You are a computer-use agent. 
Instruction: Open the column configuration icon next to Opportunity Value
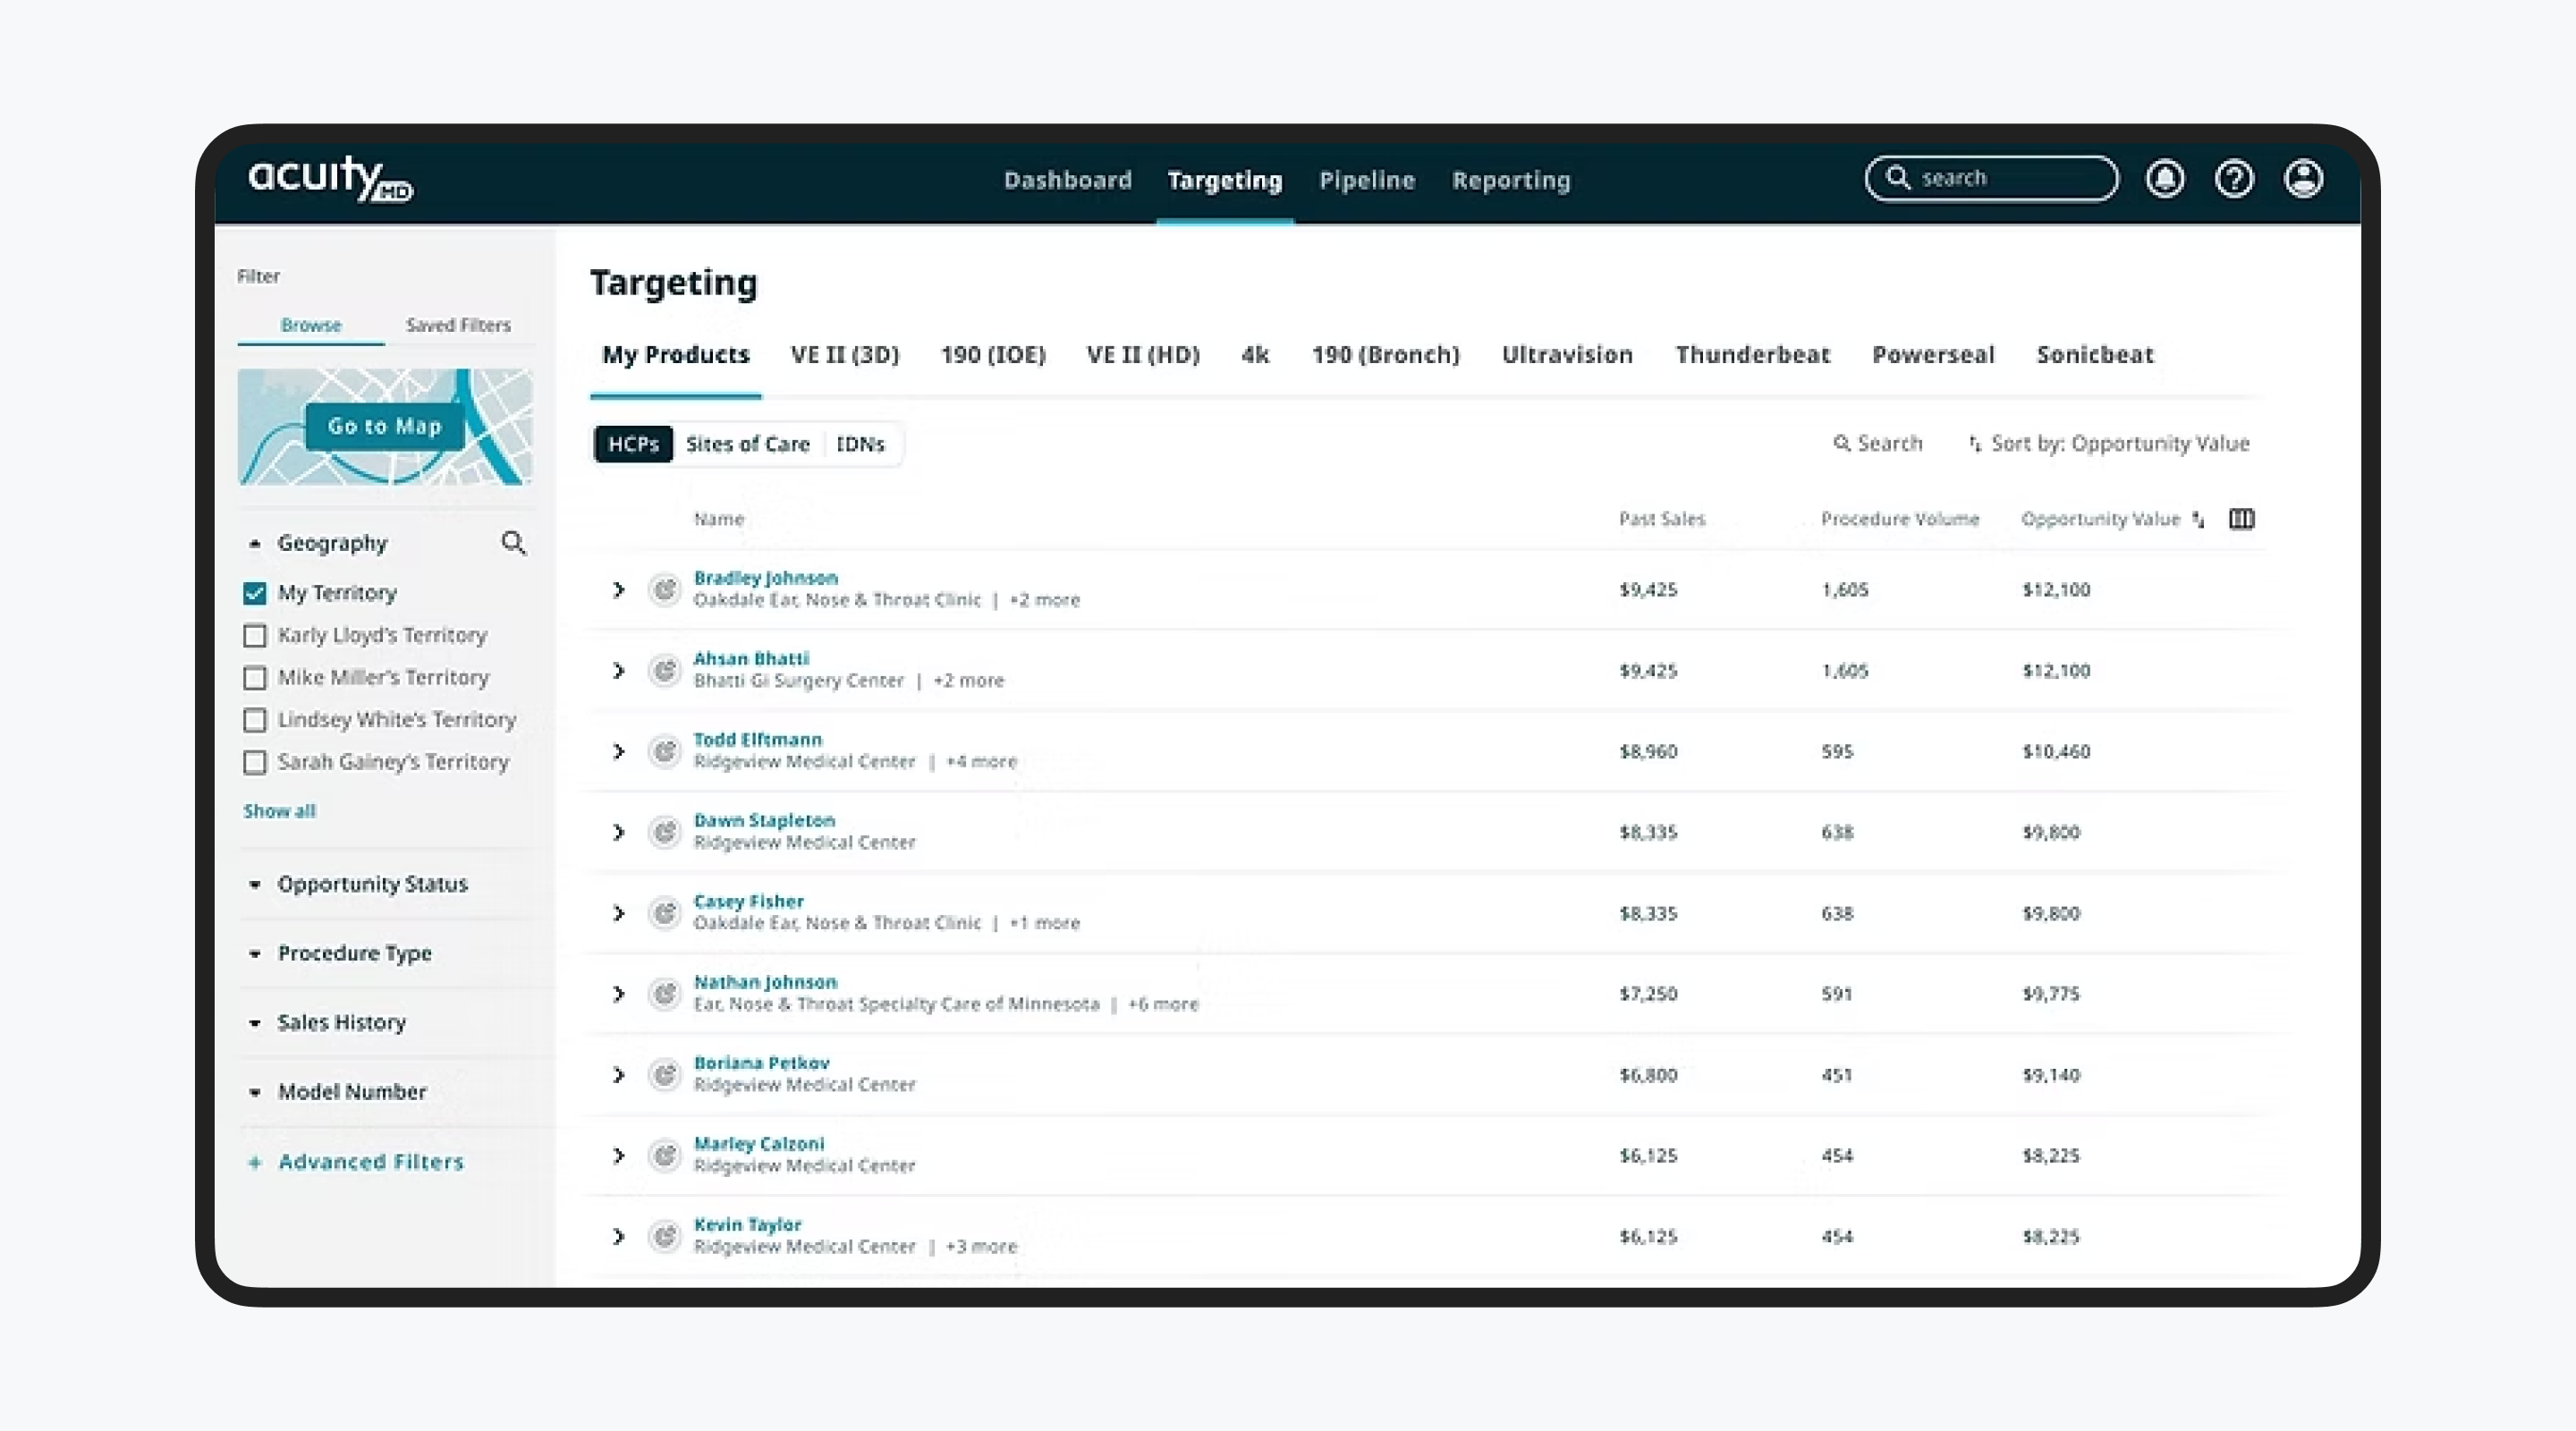(2241, 518)
